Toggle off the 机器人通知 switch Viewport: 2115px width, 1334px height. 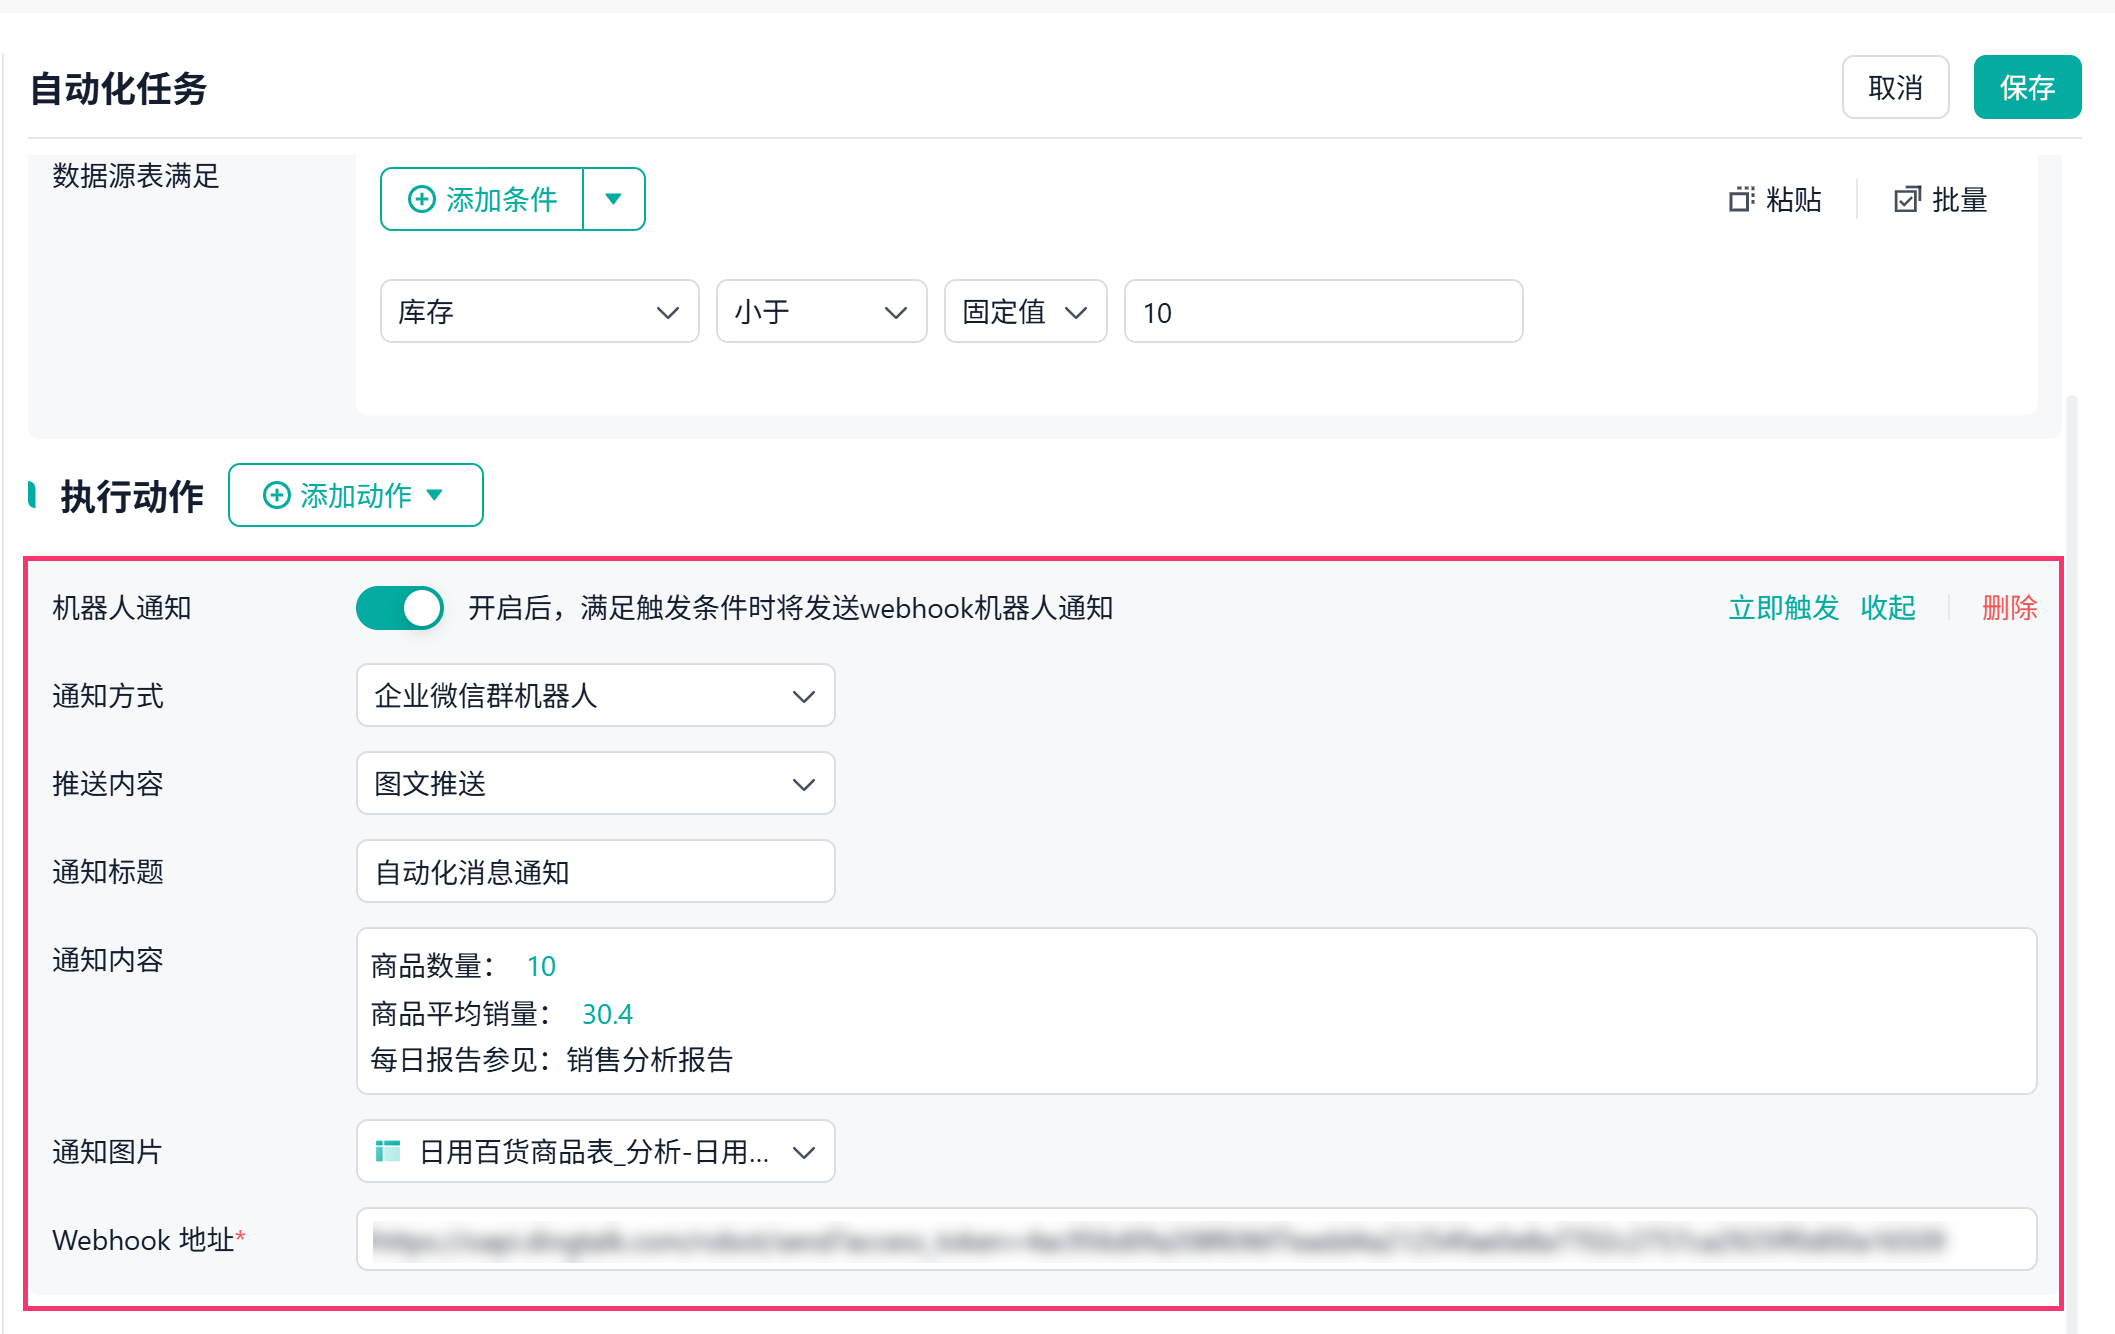coord(400,608)
